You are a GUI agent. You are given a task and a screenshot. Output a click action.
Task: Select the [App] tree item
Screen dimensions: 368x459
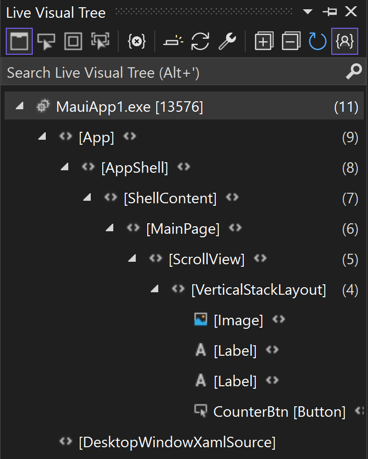(x=96, y=137)
